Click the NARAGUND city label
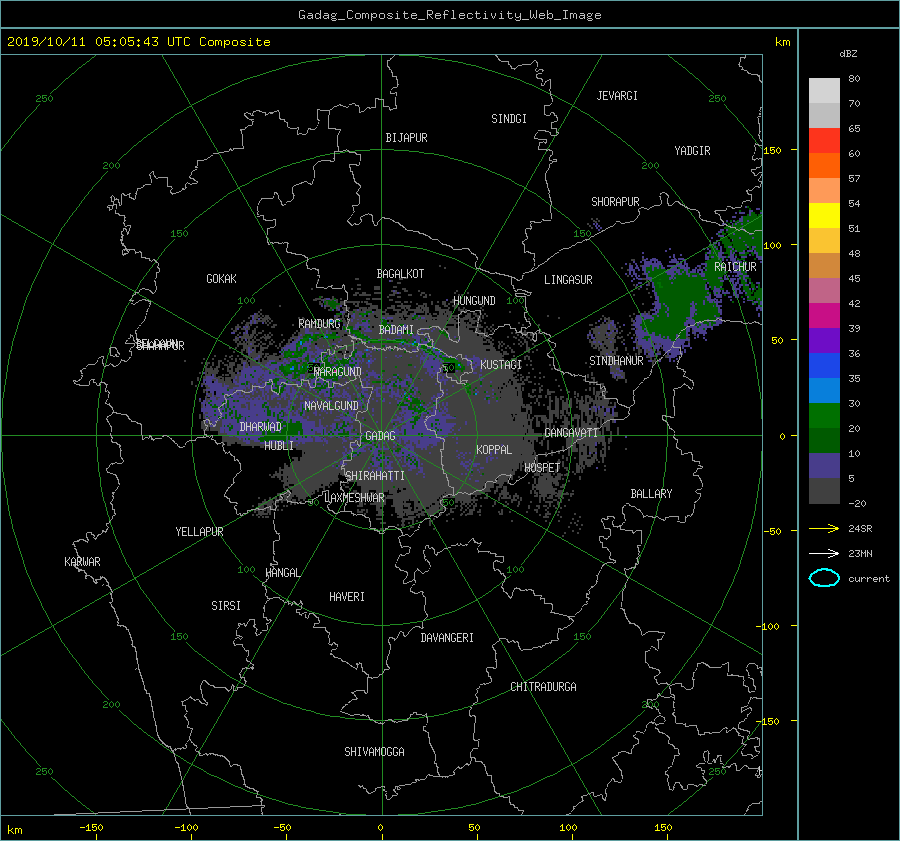The width and height of the screenshot is (900, 841). [x=338, y=372]
